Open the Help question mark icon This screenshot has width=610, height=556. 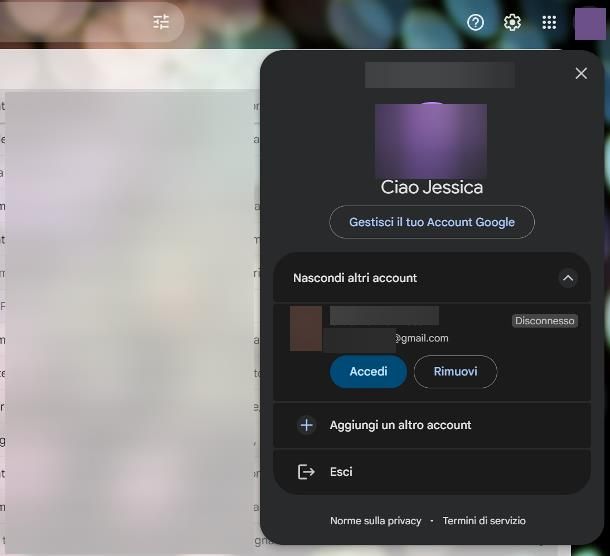pos(475,22)
